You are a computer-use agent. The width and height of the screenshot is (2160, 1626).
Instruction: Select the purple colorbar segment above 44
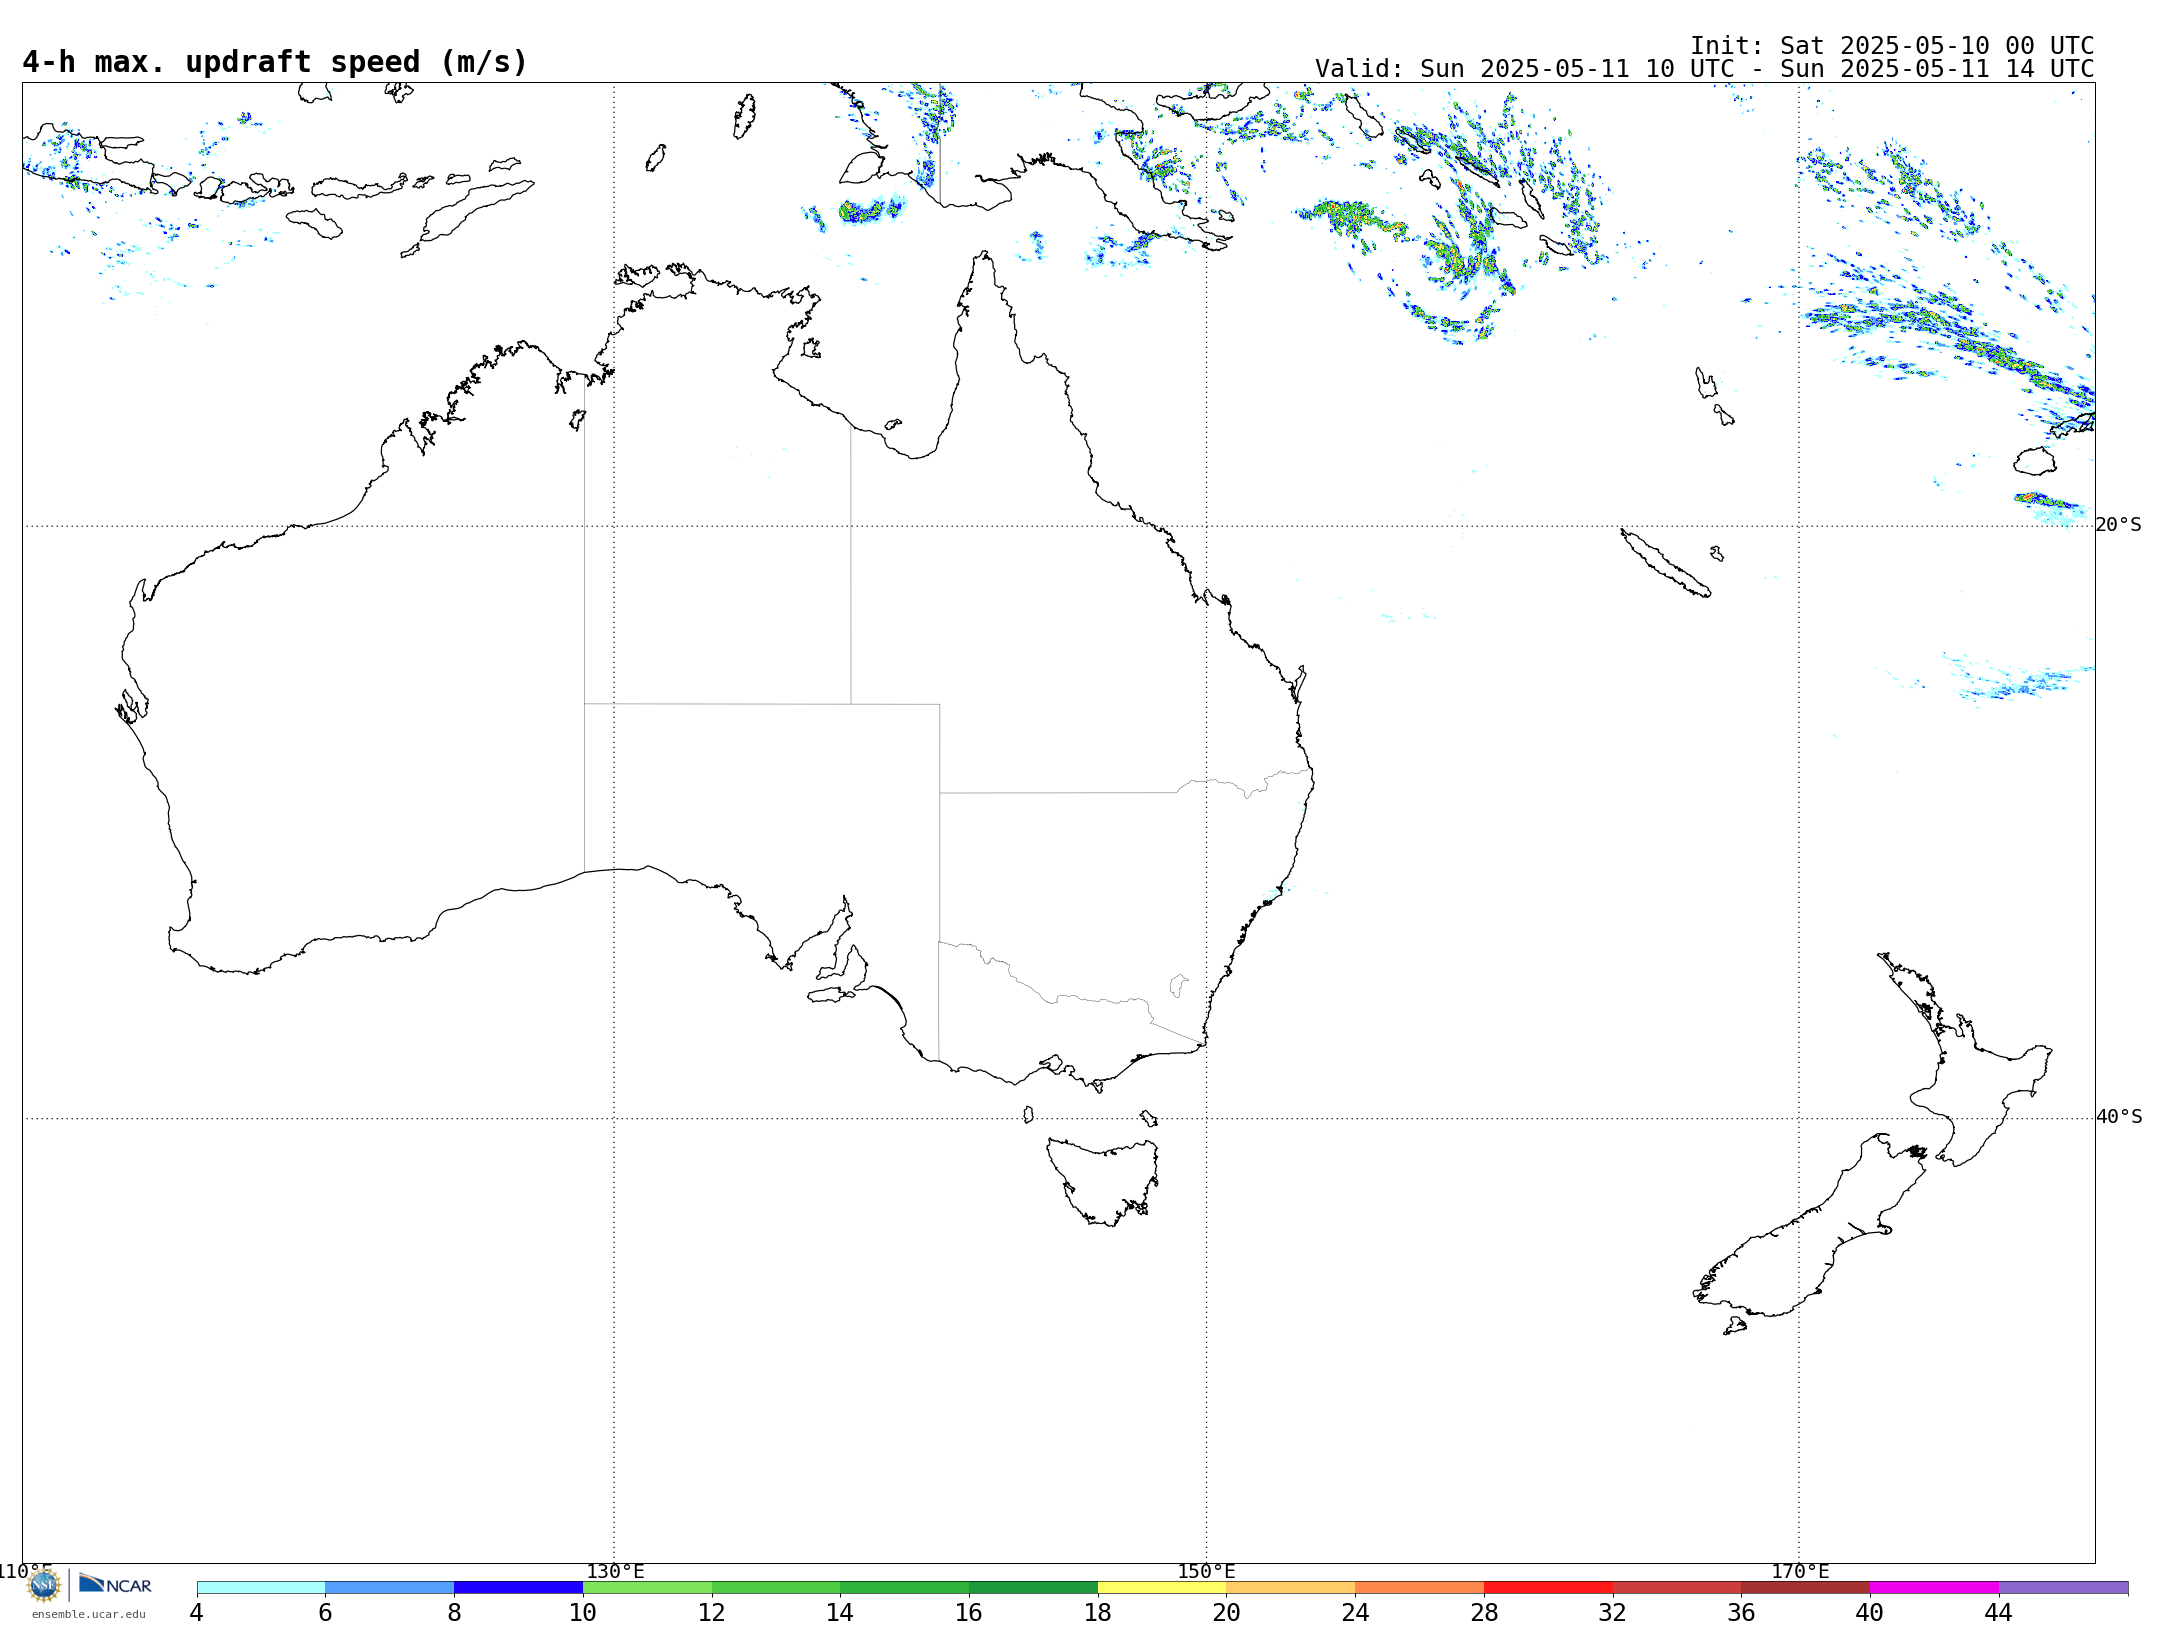[x=2063, y=1587]
